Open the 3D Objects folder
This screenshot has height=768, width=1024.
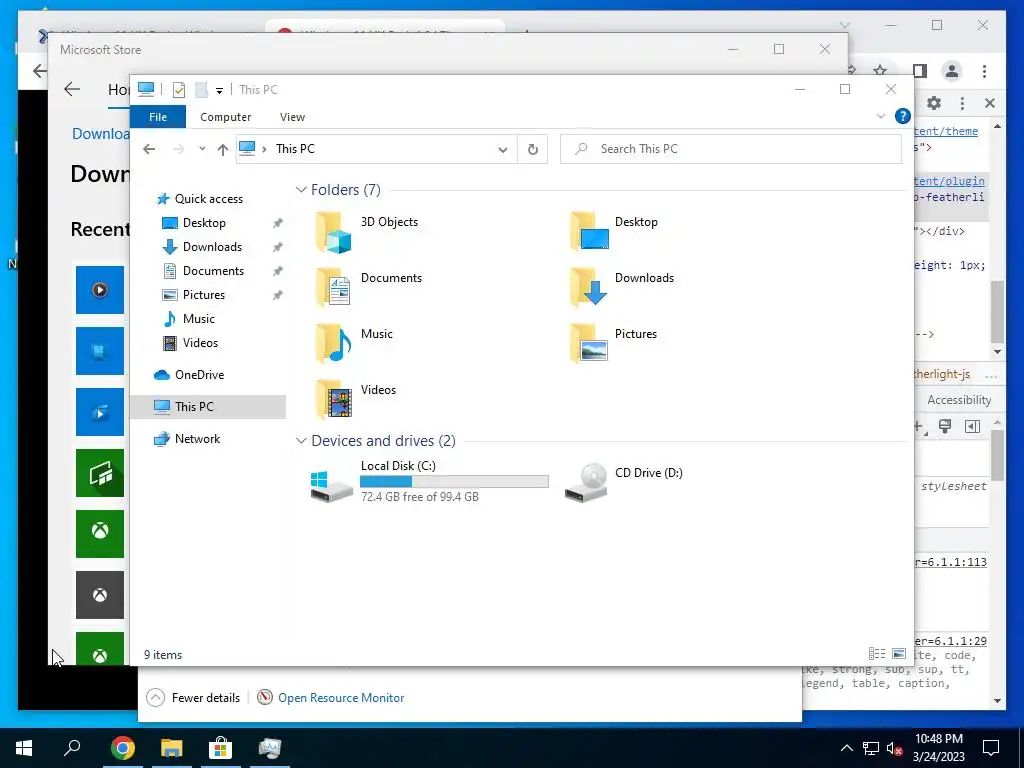tap(366, 232)
